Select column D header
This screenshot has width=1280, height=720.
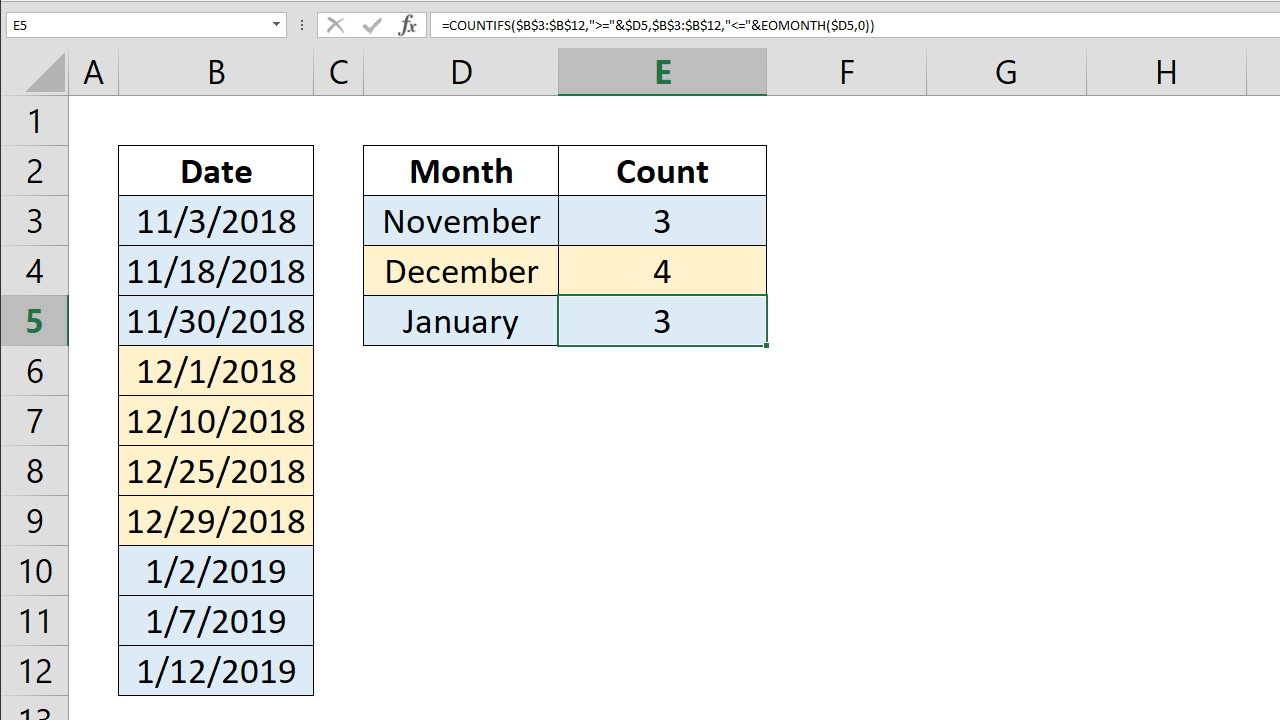point(461,72)
